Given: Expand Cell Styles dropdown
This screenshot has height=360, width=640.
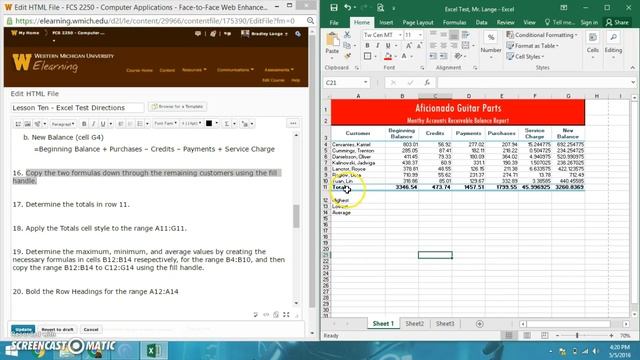Looking at the screenshot, I should (x=526, y=56).
